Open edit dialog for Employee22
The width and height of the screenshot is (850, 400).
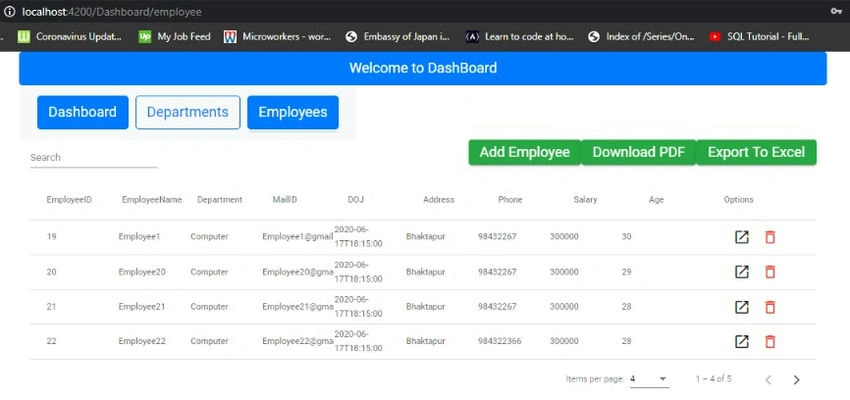(742, 341)
